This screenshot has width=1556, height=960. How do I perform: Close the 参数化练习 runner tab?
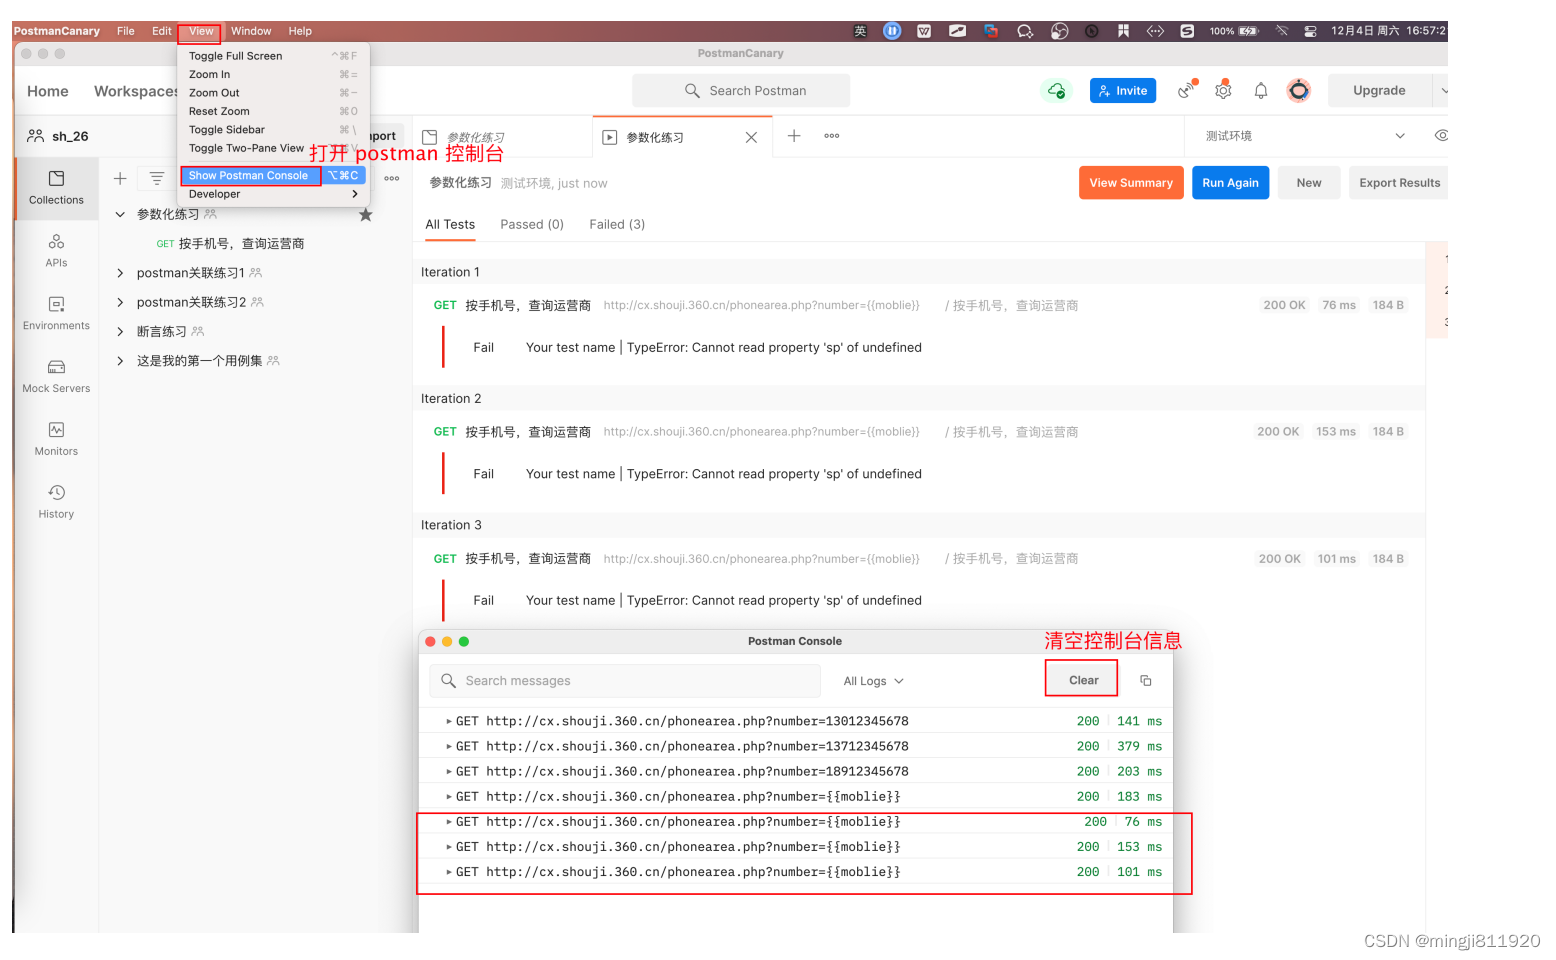(x=751, y=138)
